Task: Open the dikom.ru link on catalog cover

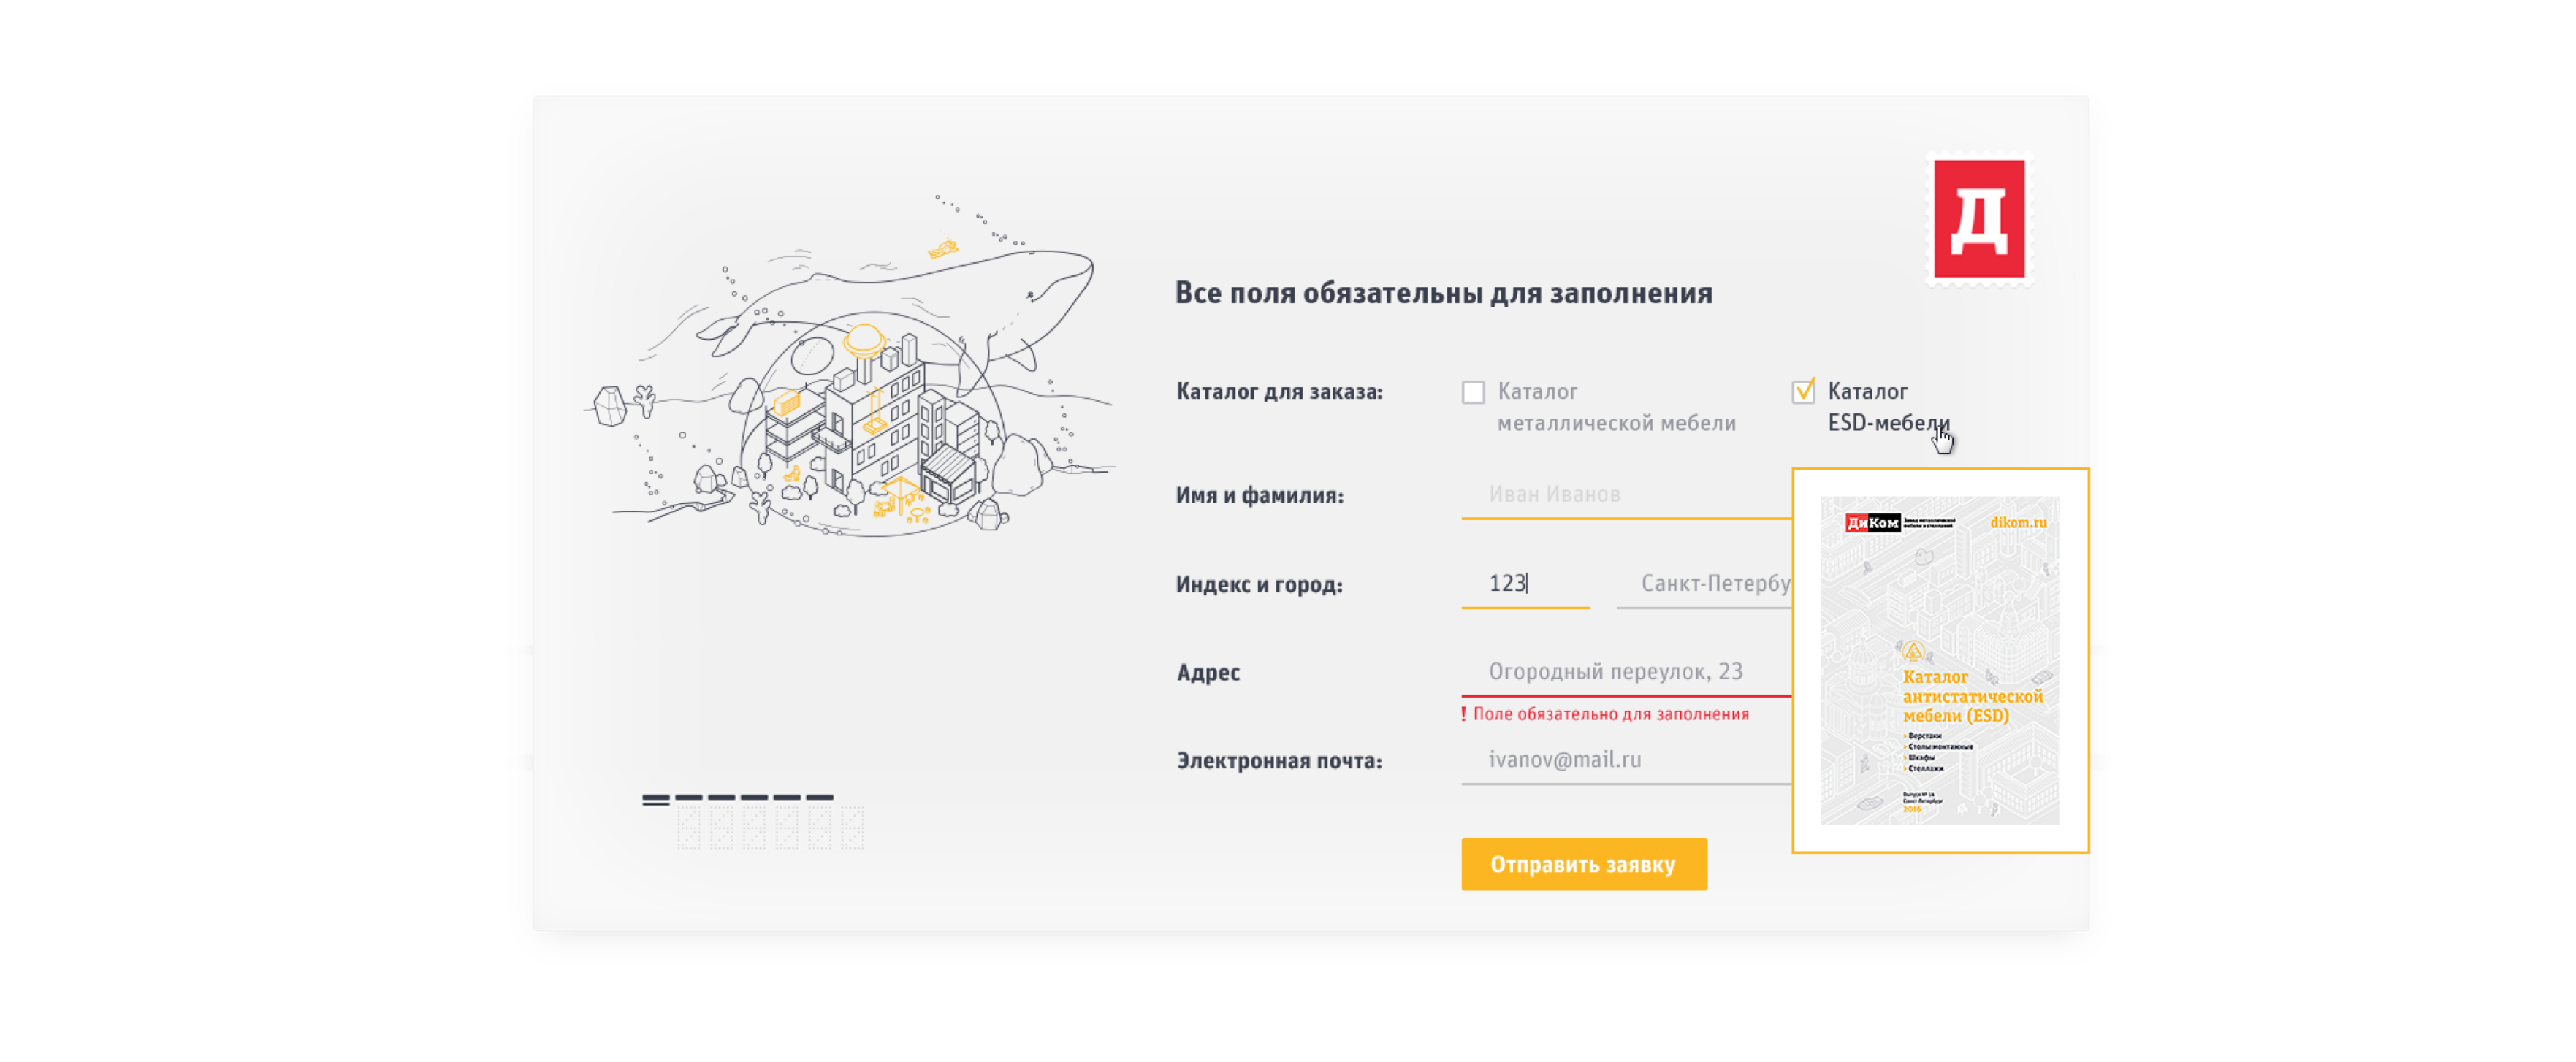Action: pyautogui.click(x=2017, y=522)
